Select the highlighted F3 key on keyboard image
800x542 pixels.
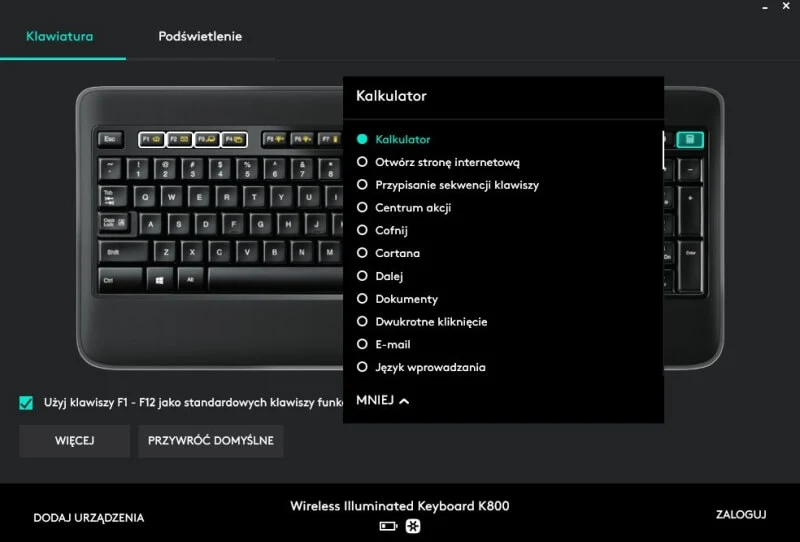pos(207,139)
